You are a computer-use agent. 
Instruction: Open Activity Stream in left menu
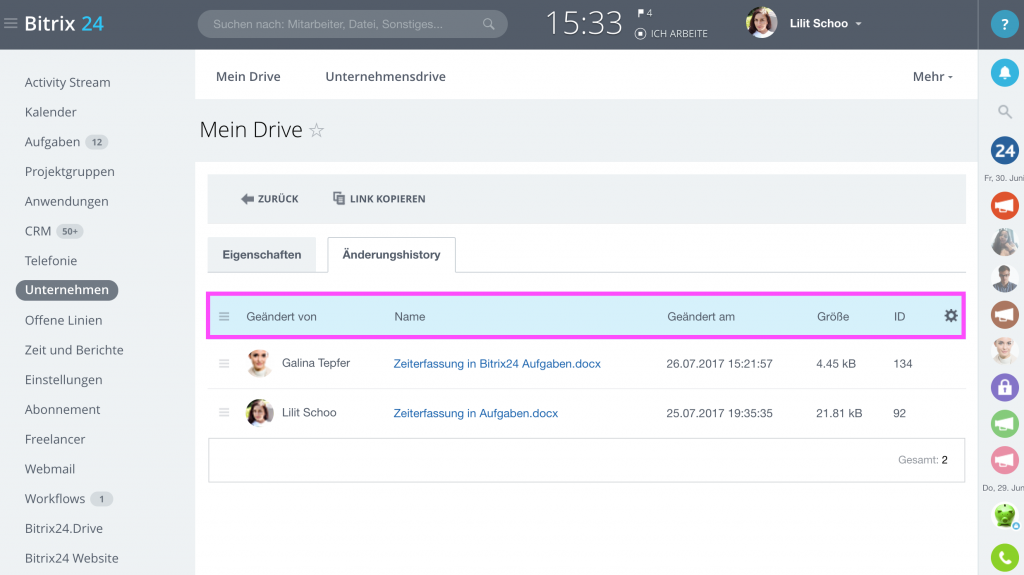(67, 82)
